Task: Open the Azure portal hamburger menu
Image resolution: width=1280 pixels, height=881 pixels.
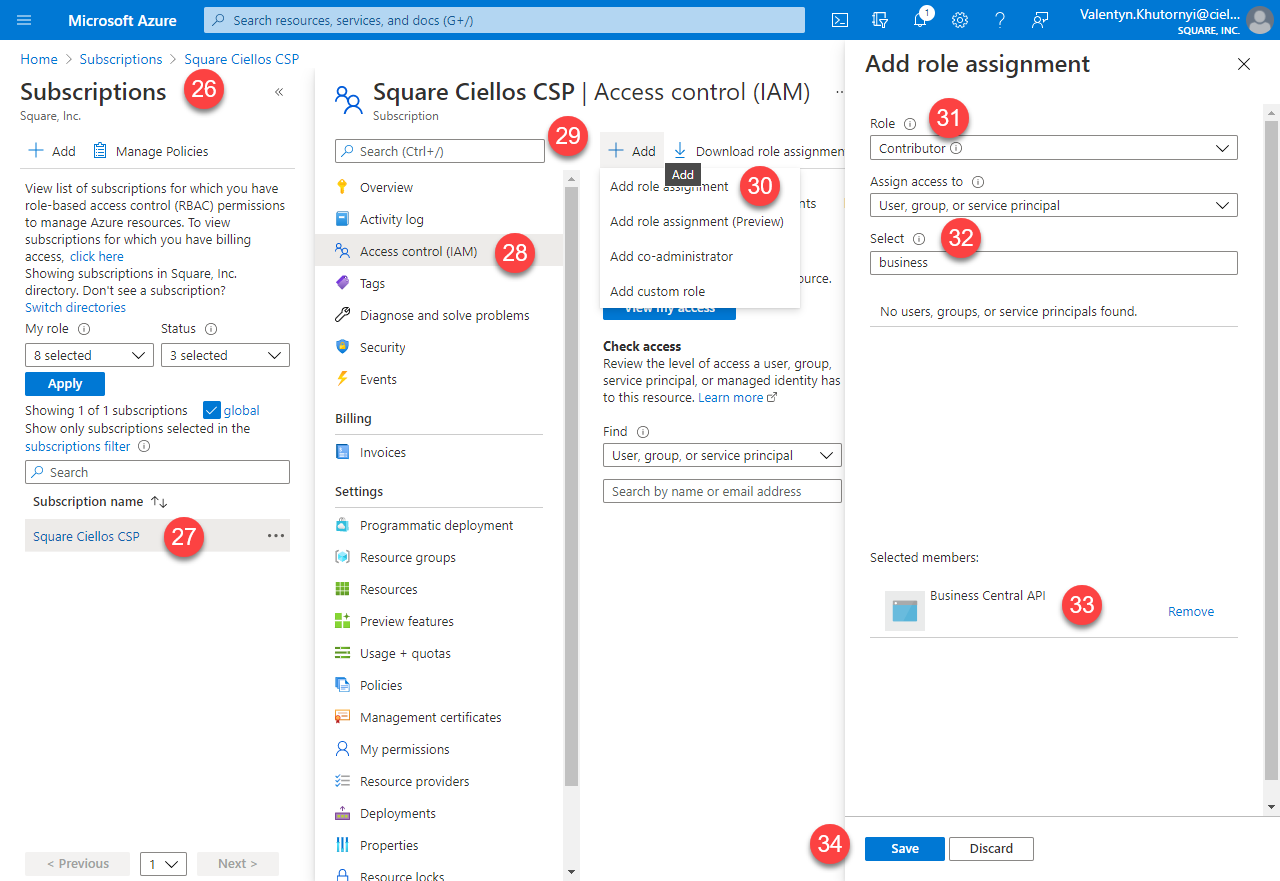Action: (25, 20)
